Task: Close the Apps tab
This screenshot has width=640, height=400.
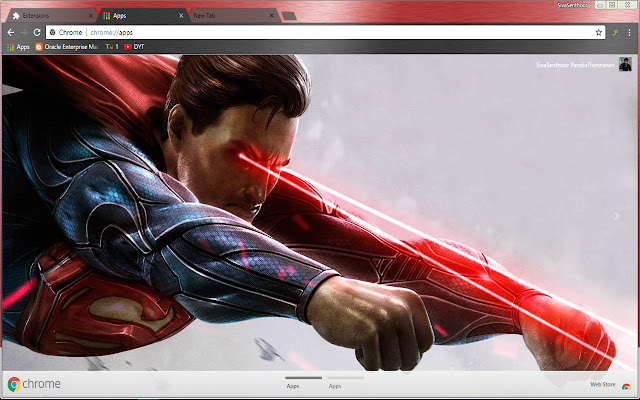Action: [181, 16]
